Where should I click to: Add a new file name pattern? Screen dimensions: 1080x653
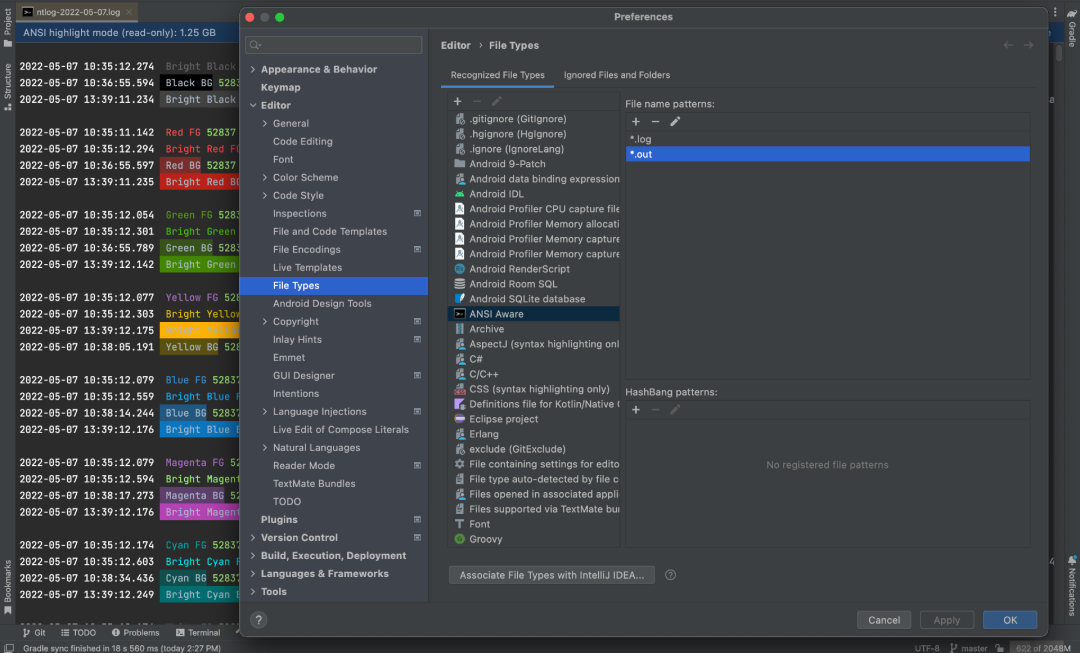pos(636,121)
